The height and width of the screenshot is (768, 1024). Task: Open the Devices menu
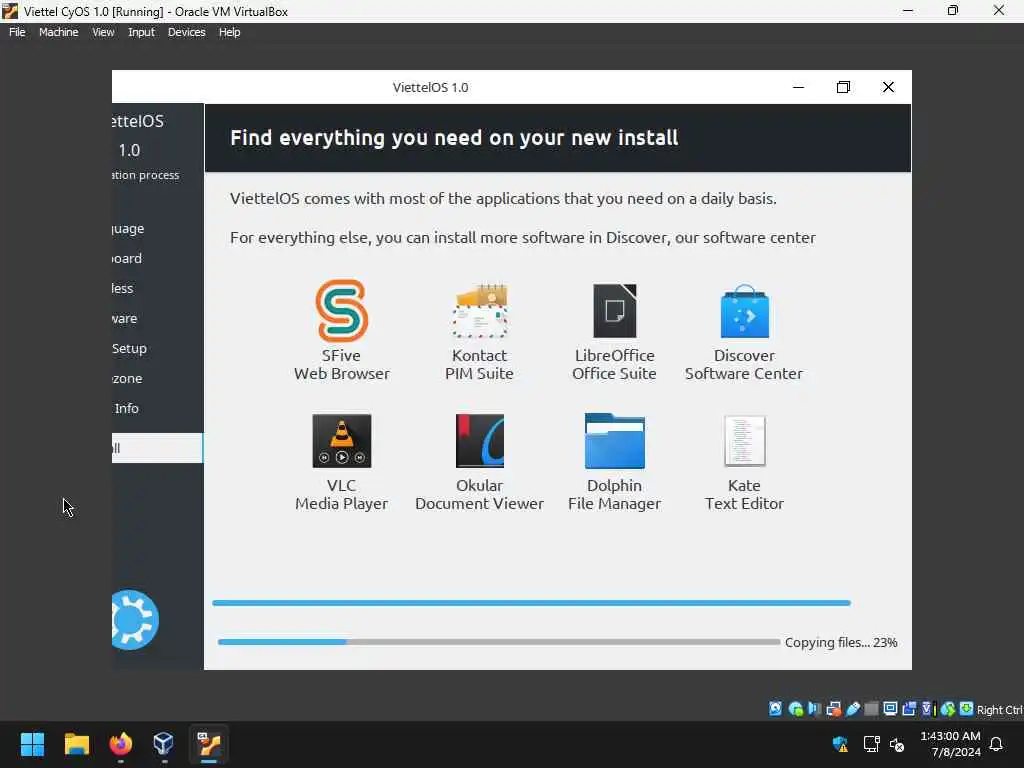187,32
